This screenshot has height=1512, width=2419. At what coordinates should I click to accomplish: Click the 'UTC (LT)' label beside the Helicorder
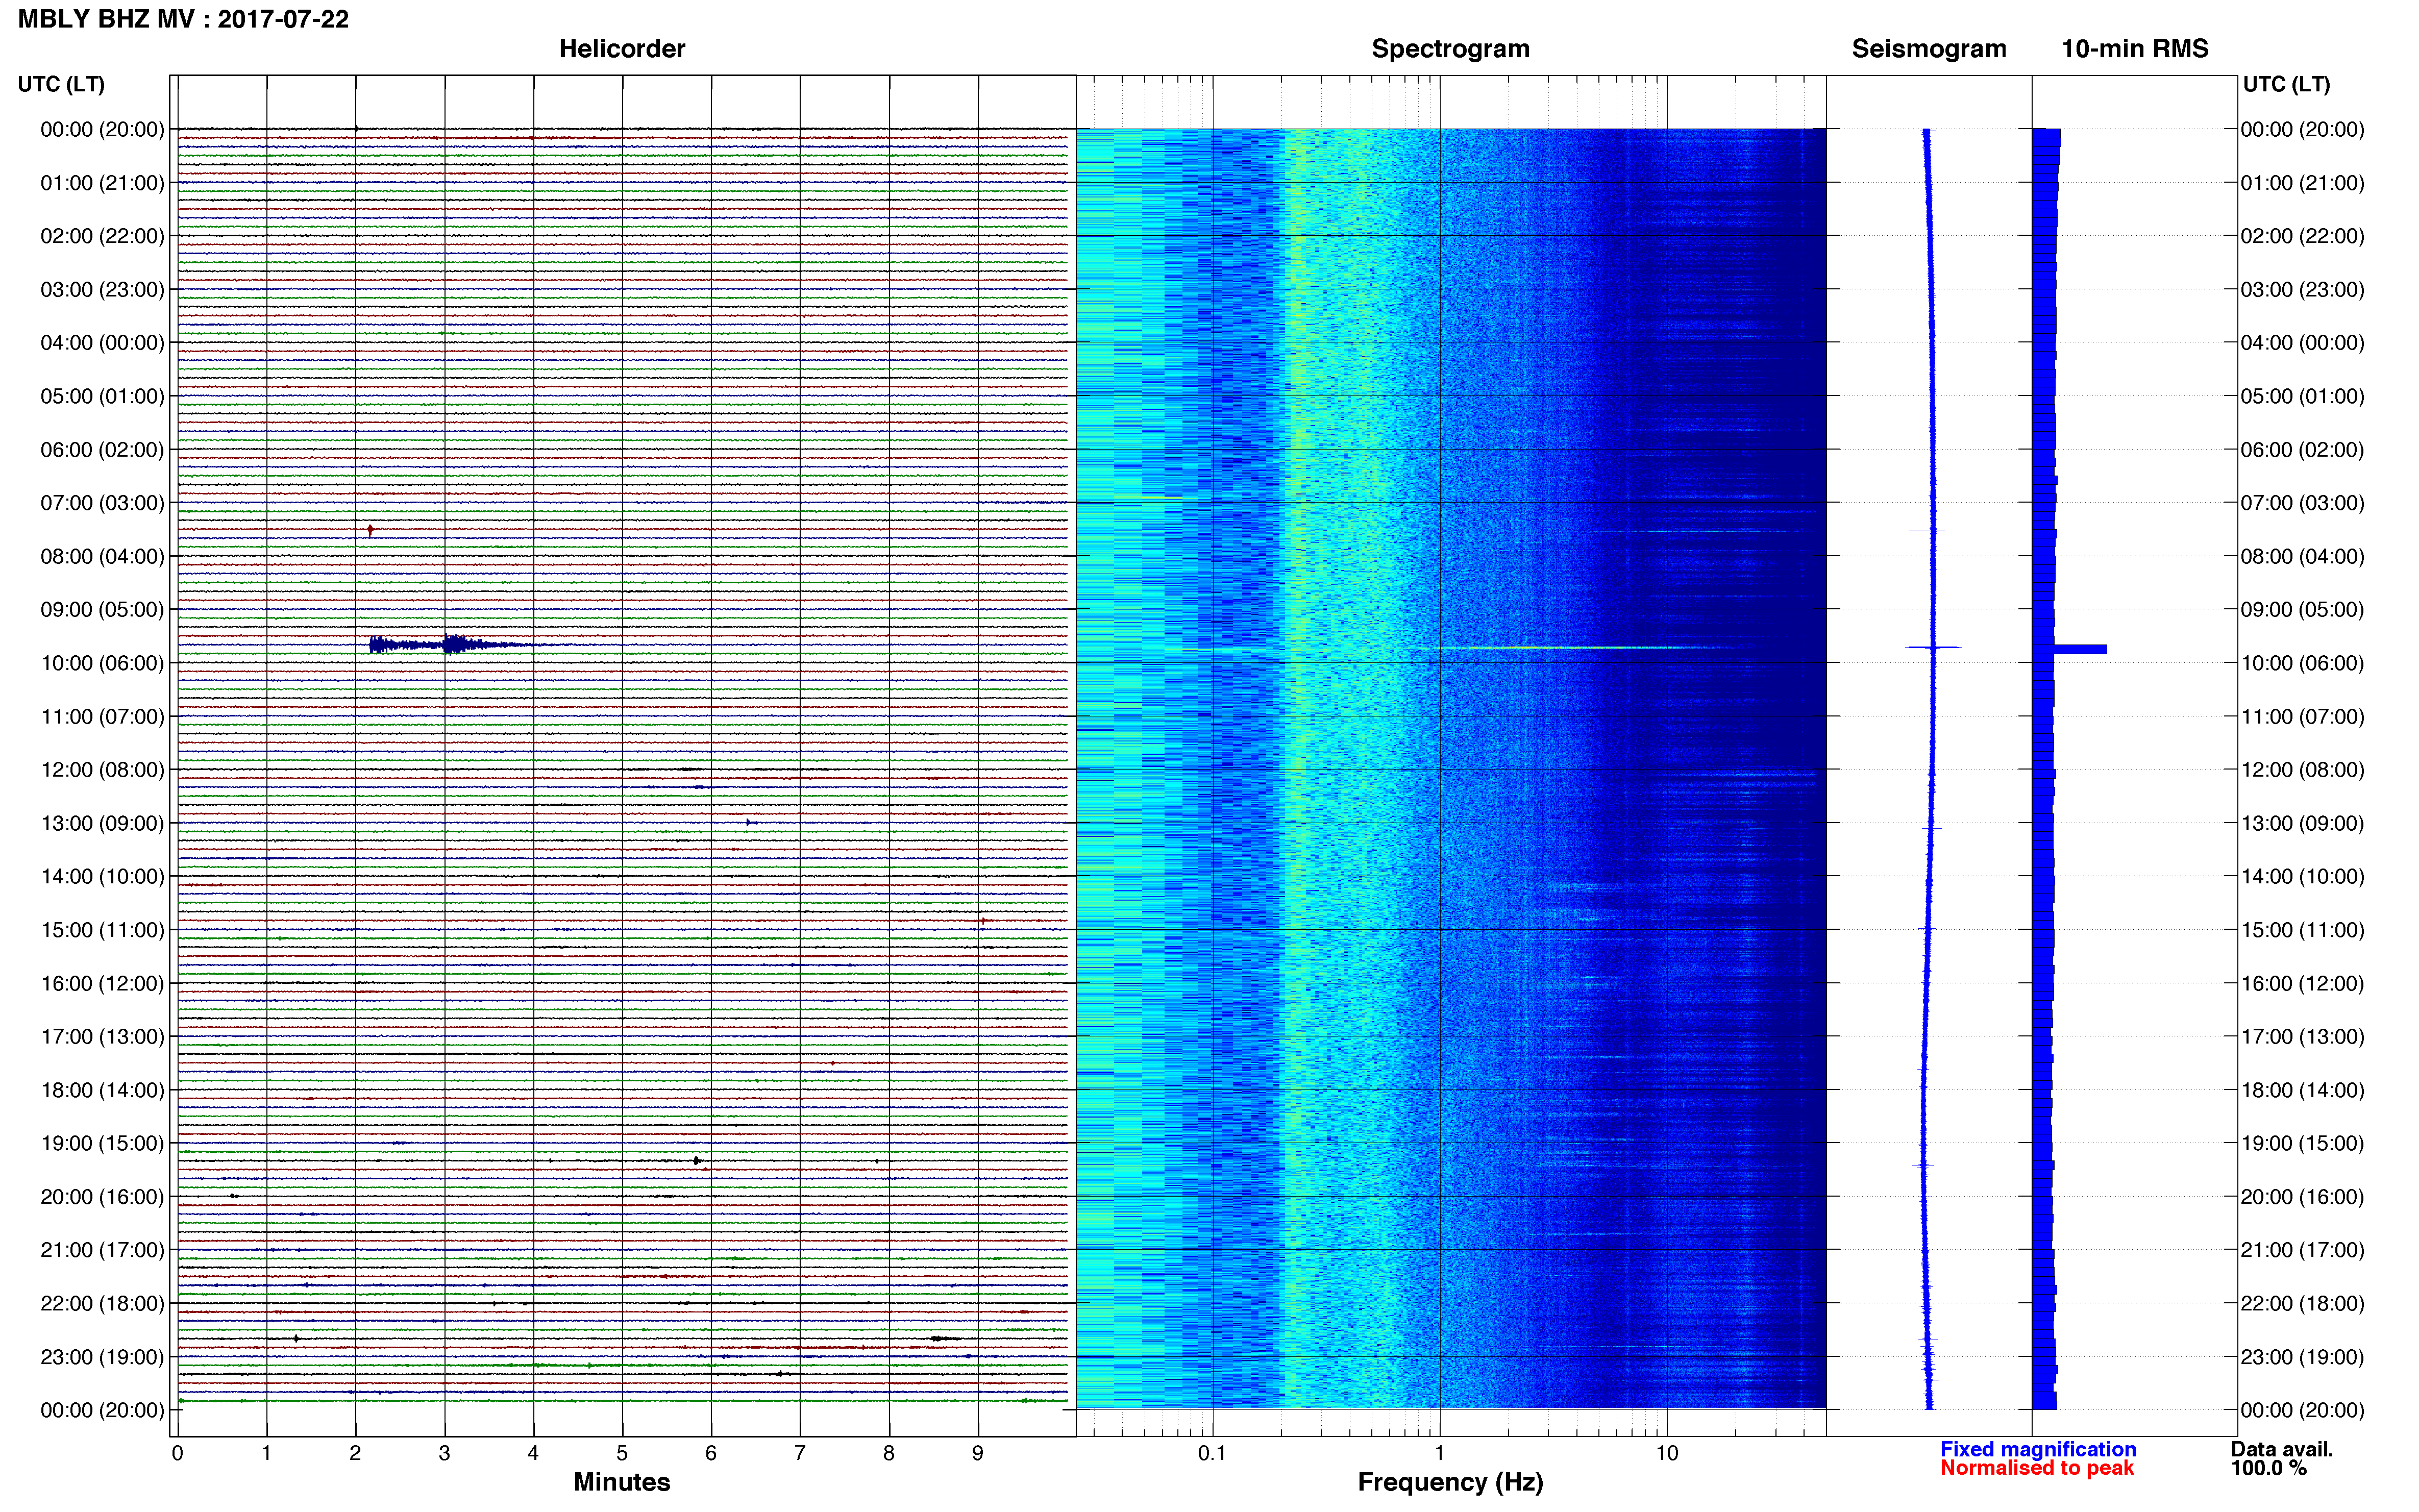[61, 84]
